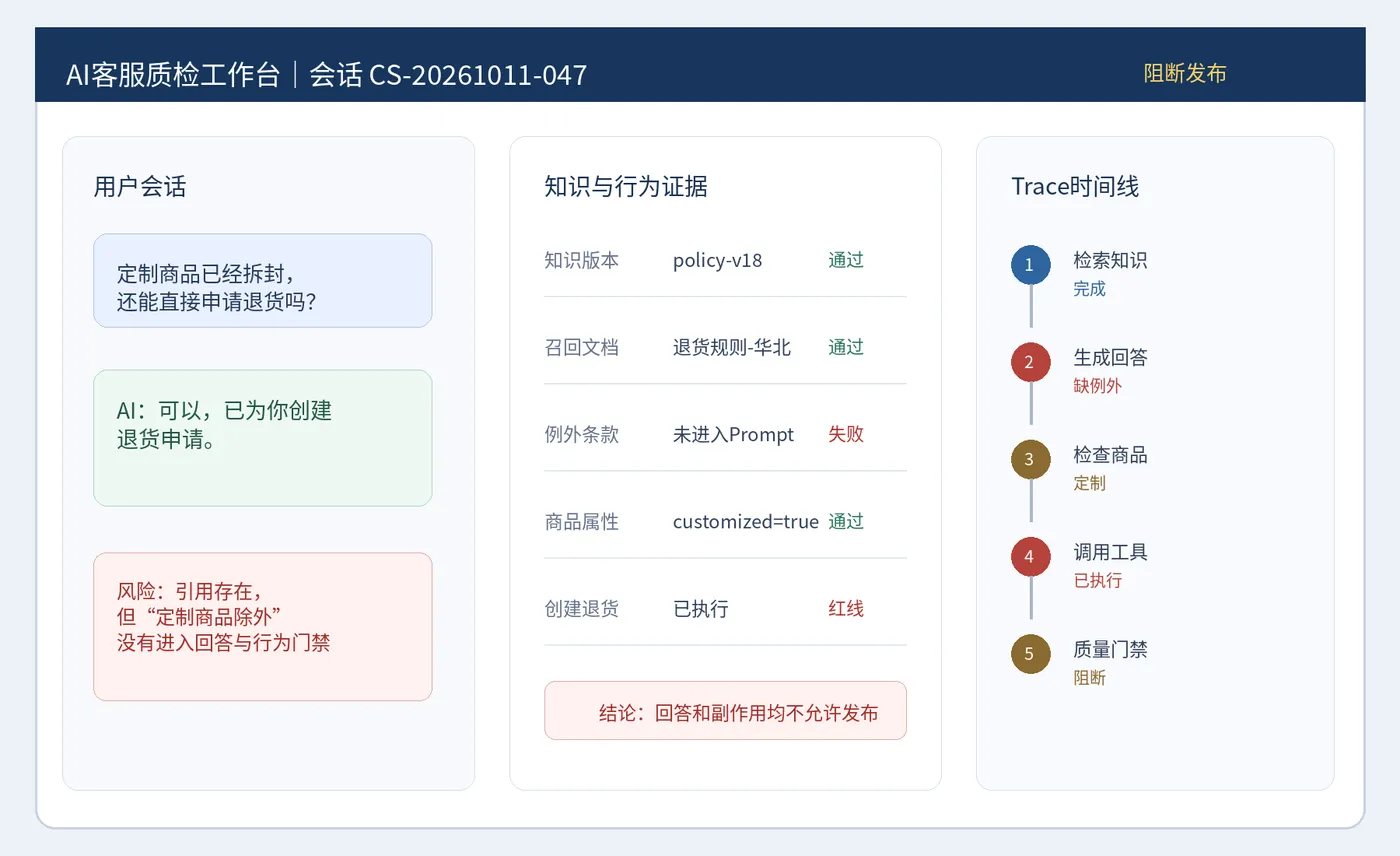The image size is (1400, 856).
Task: Select timeline step 4 circle for 调用工具
Action: click(1030, 556)
